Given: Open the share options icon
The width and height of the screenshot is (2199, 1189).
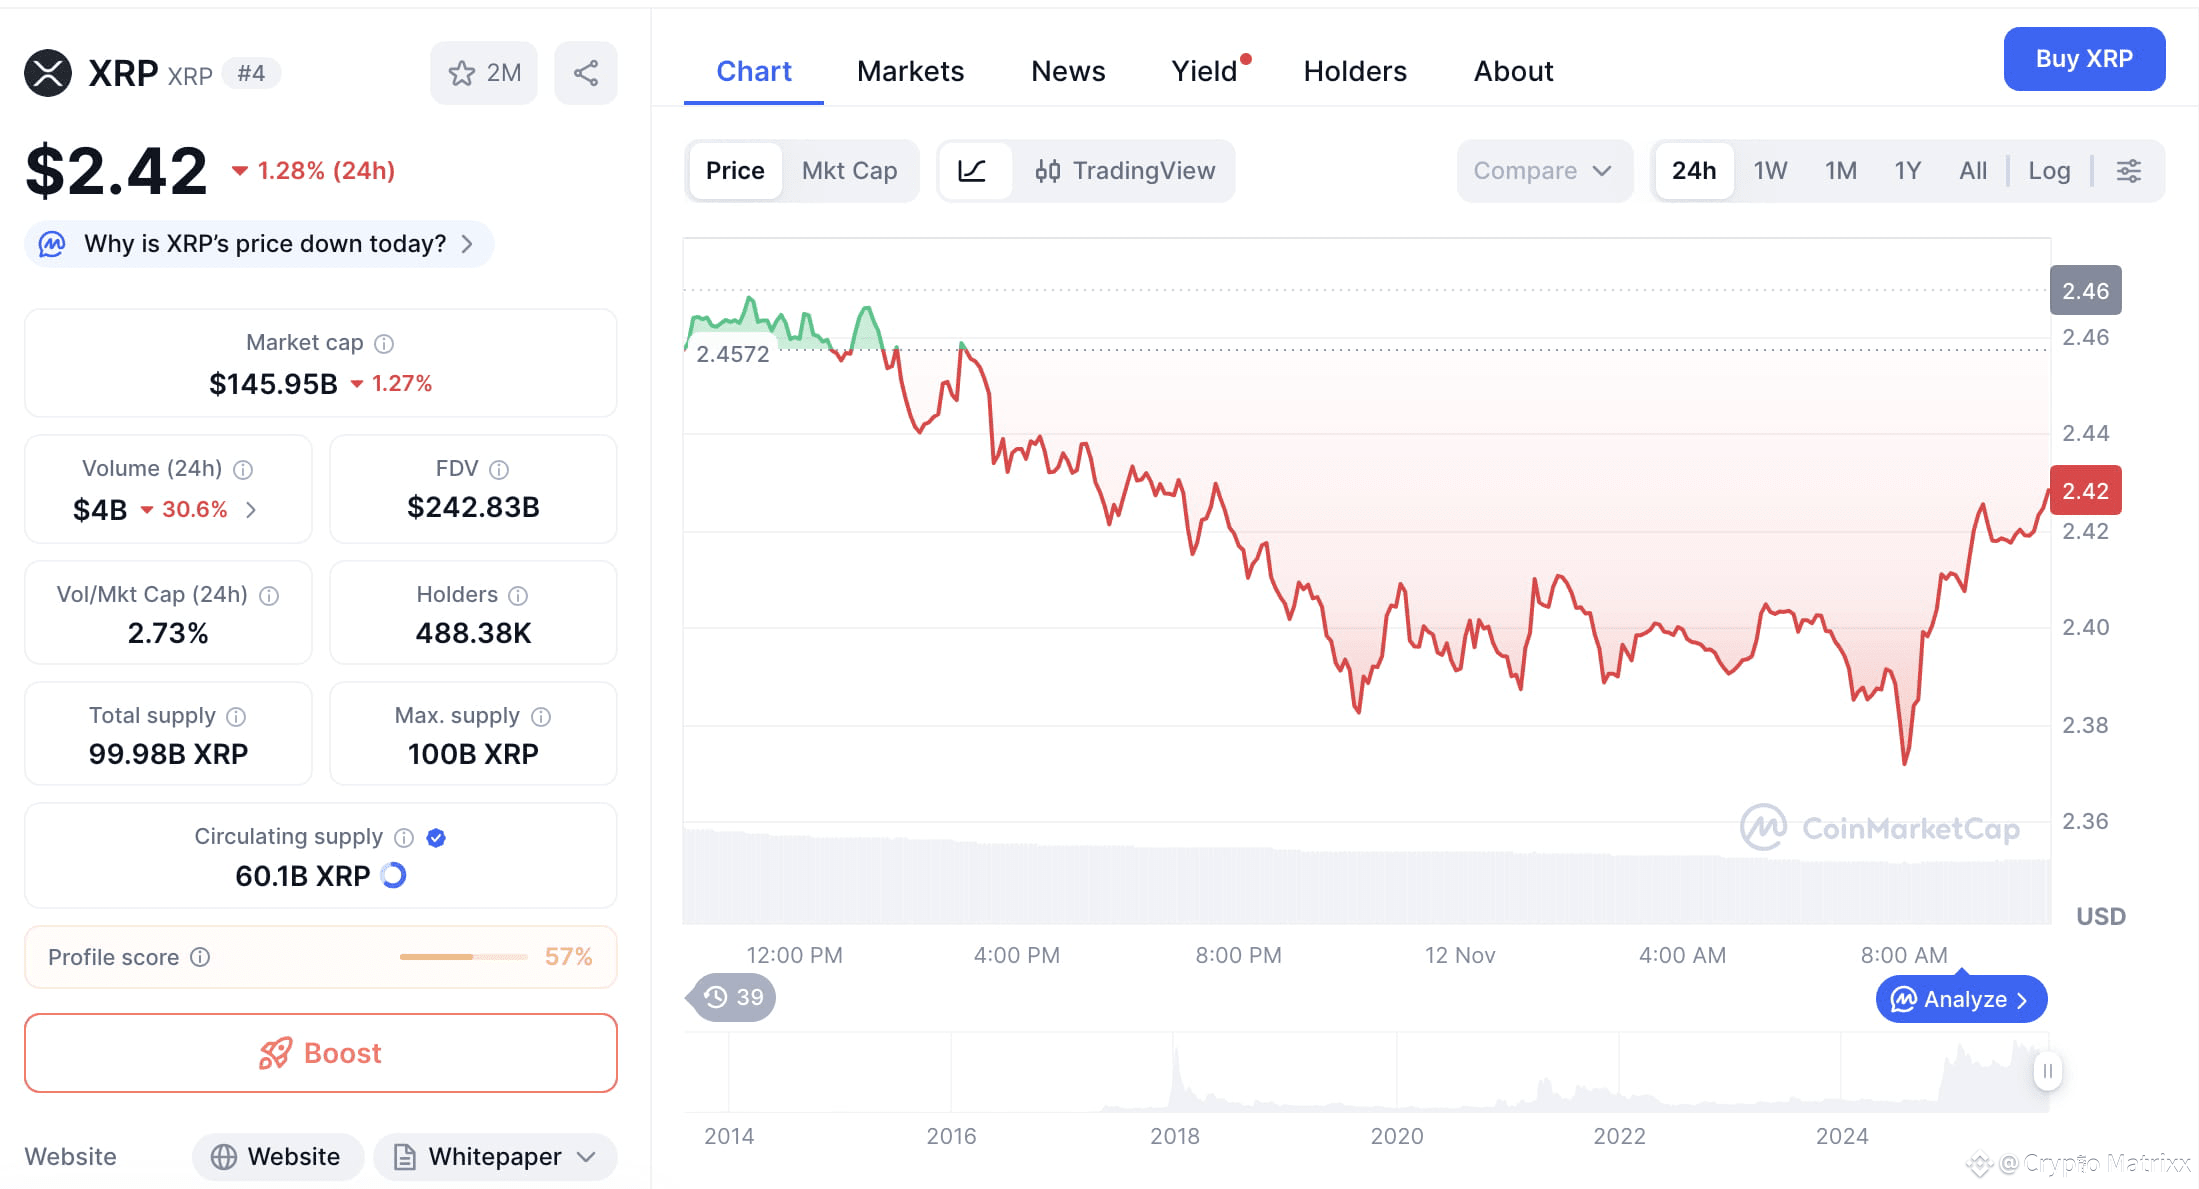Looking at the screenshot, I should pos(586,72).
